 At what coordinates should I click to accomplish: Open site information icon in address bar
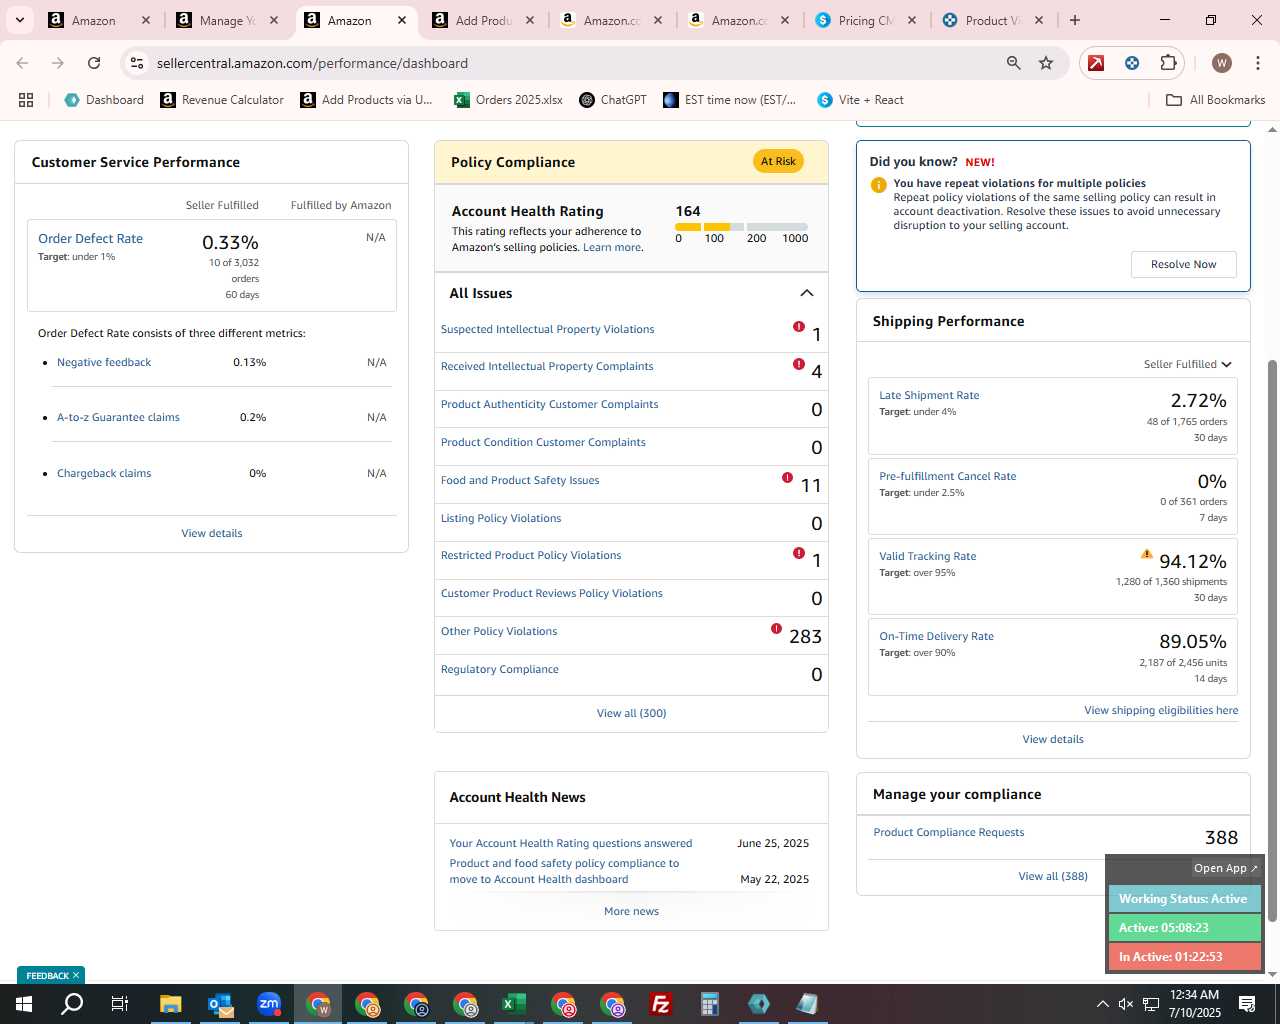click(137, 63)
